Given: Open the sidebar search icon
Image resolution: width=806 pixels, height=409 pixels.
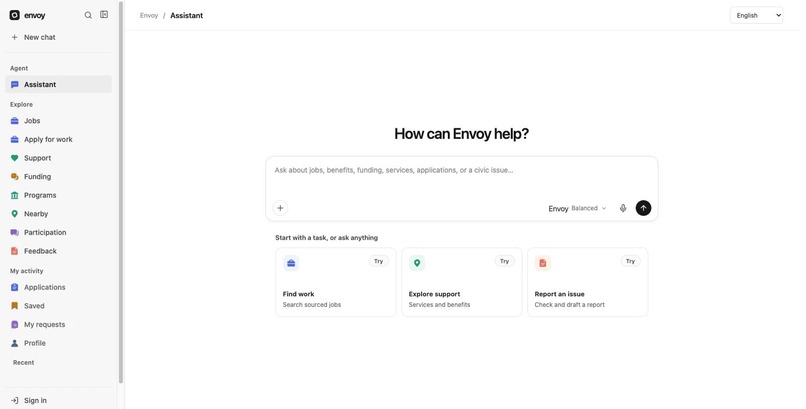Looking at the screenshot, I should point(88,15).
